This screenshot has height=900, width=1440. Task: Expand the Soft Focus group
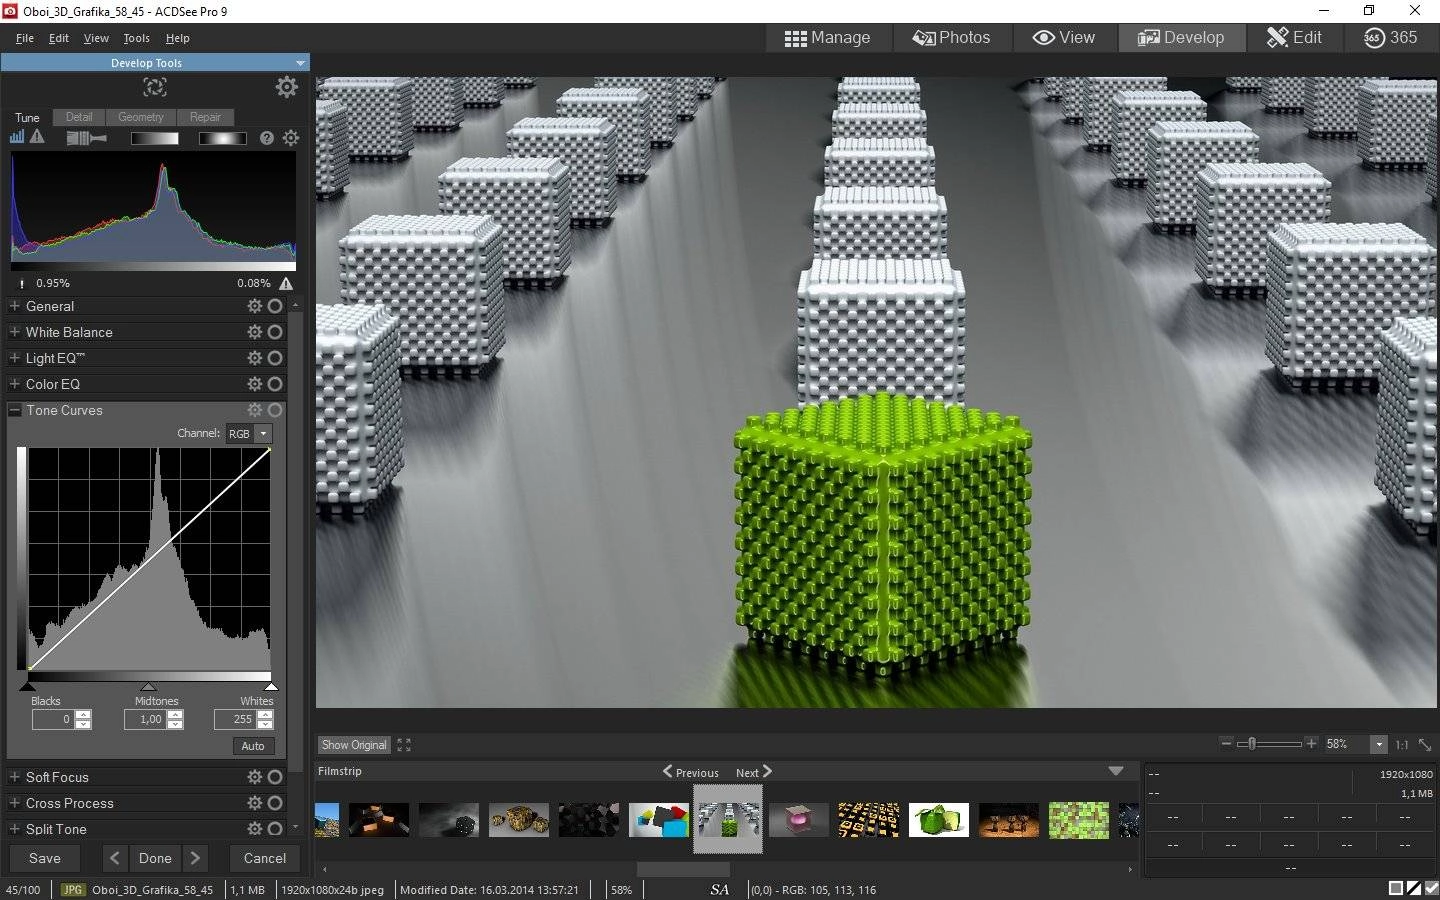15,777
